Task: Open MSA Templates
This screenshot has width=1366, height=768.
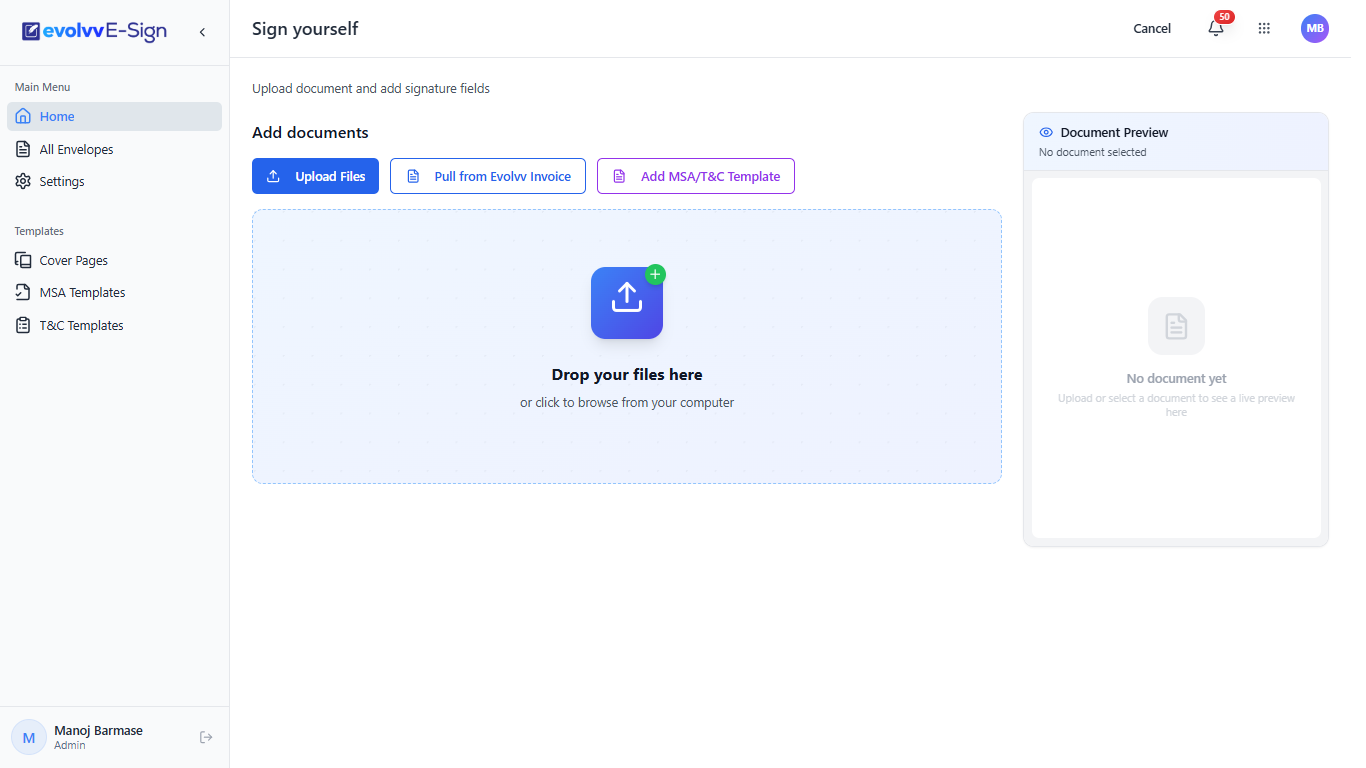Action: 114,292
